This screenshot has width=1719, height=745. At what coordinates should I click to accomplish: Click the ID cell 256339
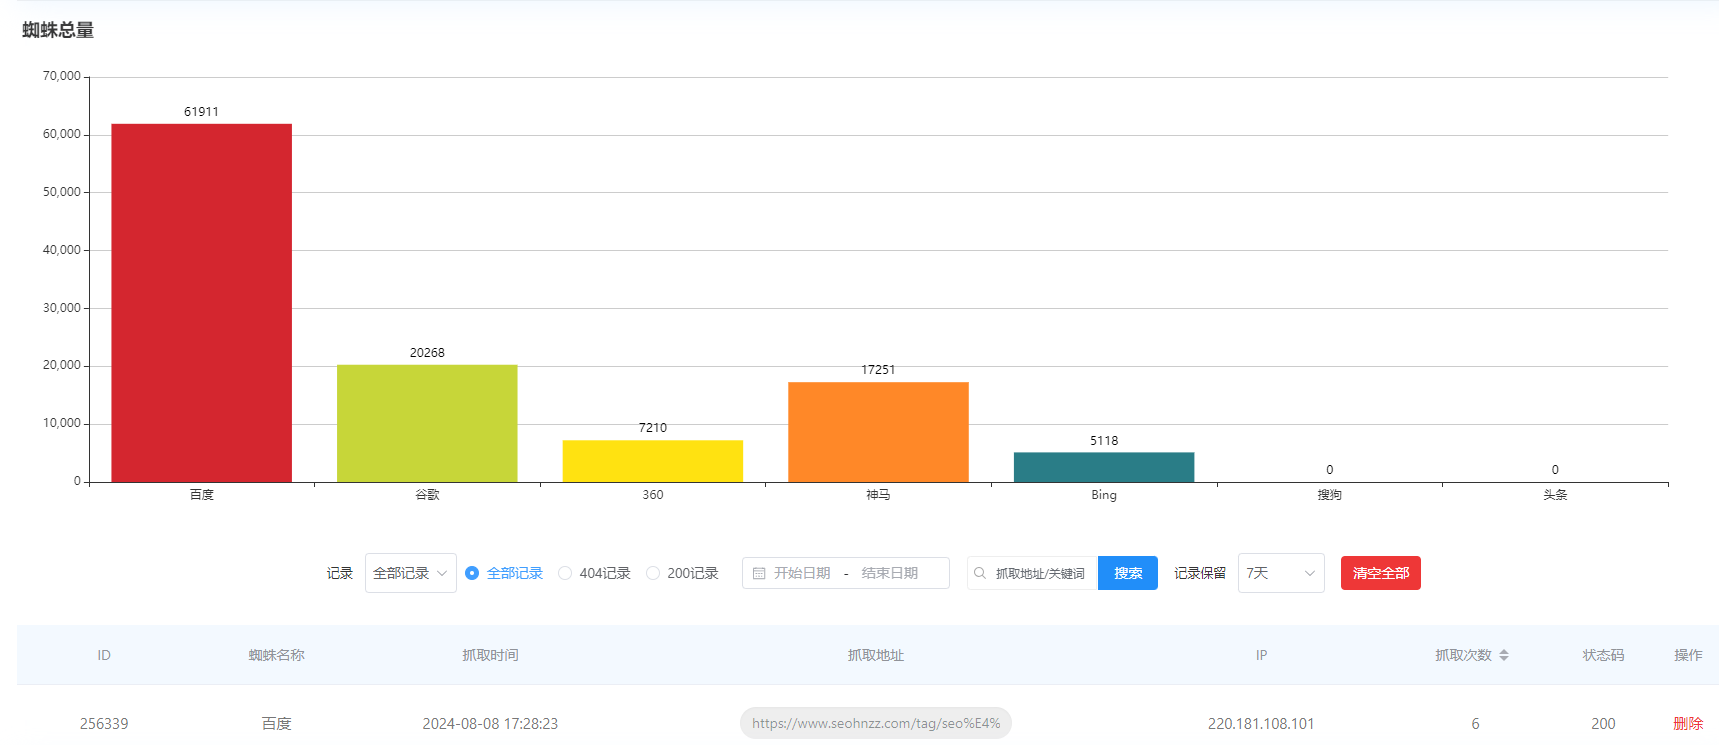[x=104, y=723]
